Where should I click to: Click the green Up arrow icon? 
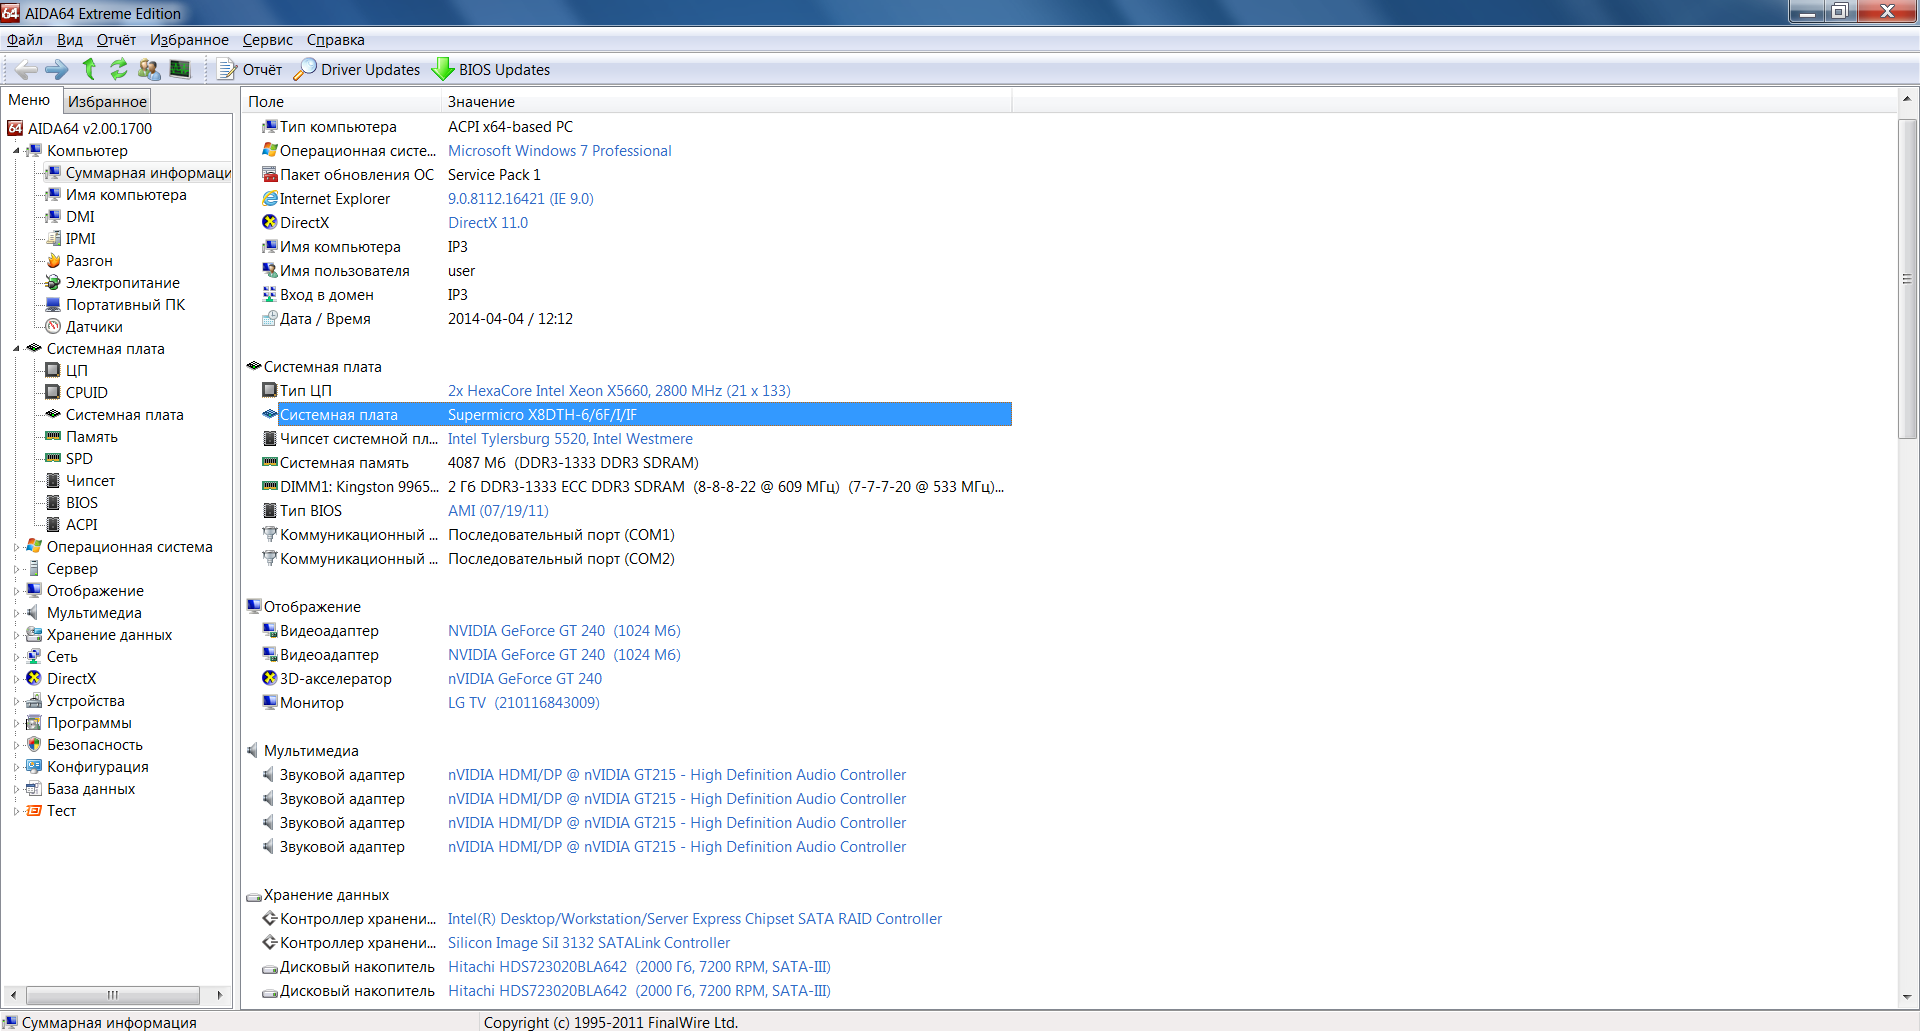[x=89, y=69]
